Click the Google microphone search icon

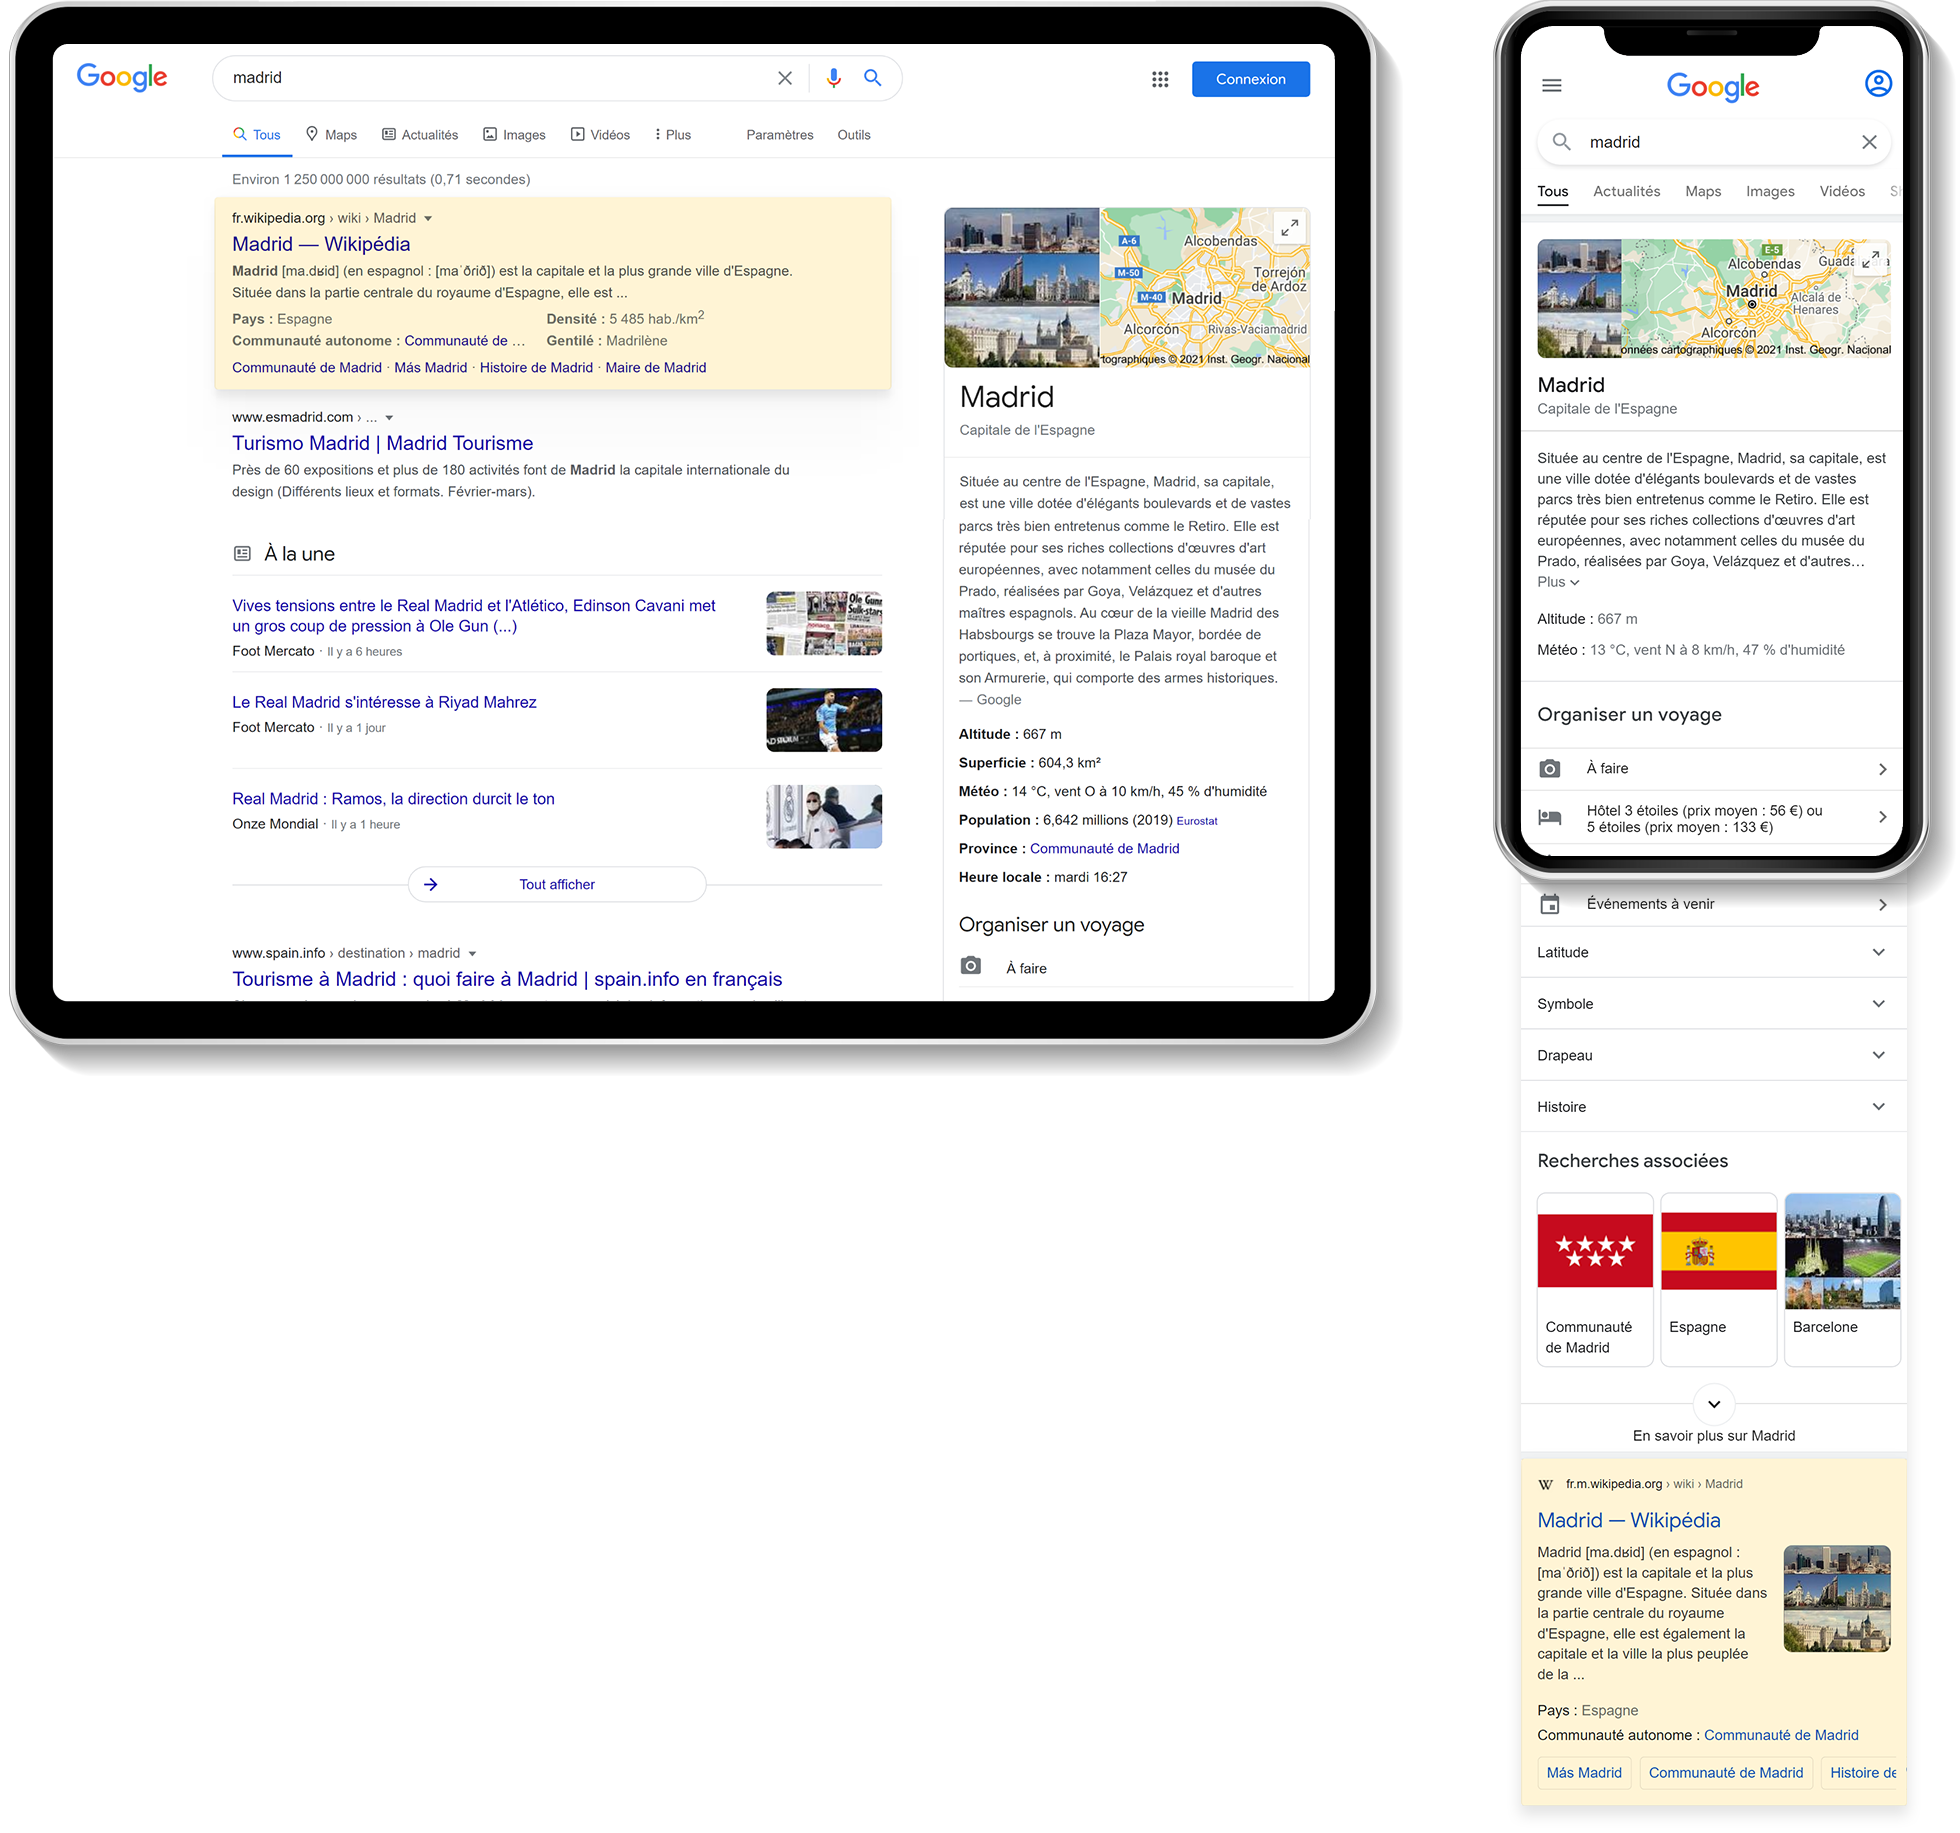(834, 79)
